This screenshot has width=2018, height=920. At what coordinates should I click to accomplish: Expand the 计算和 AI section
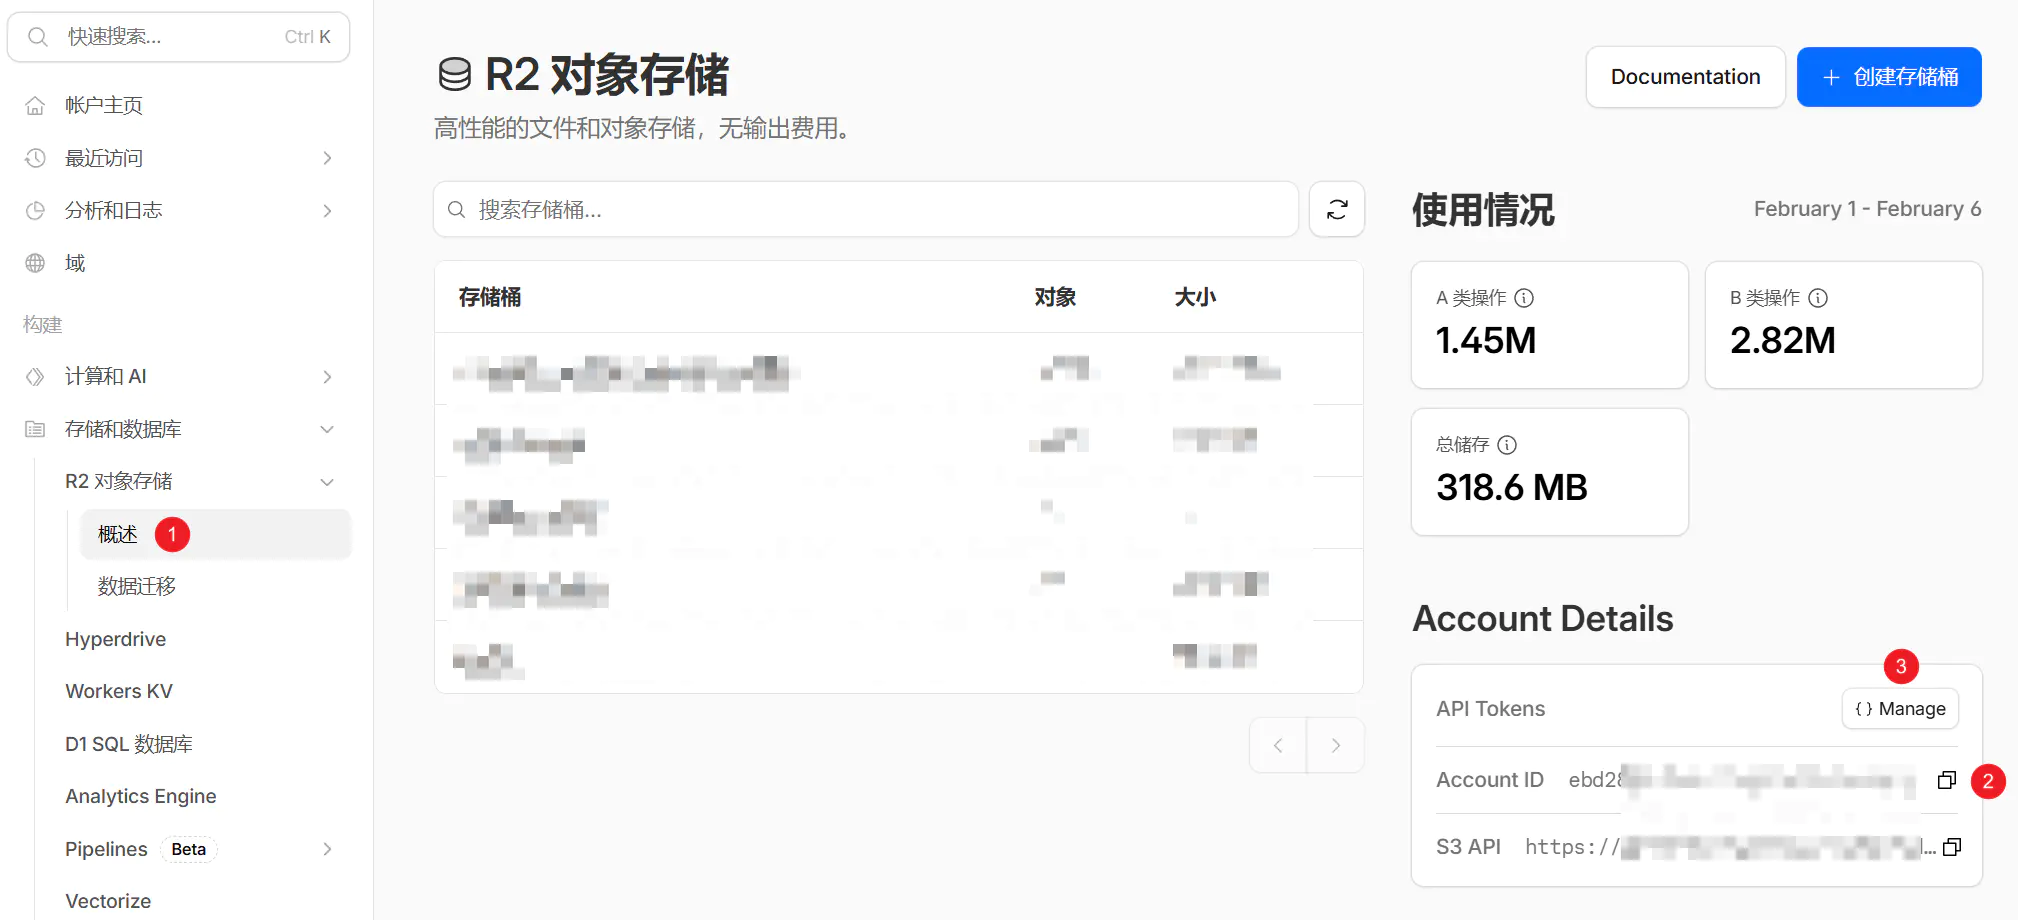(326, 377)
